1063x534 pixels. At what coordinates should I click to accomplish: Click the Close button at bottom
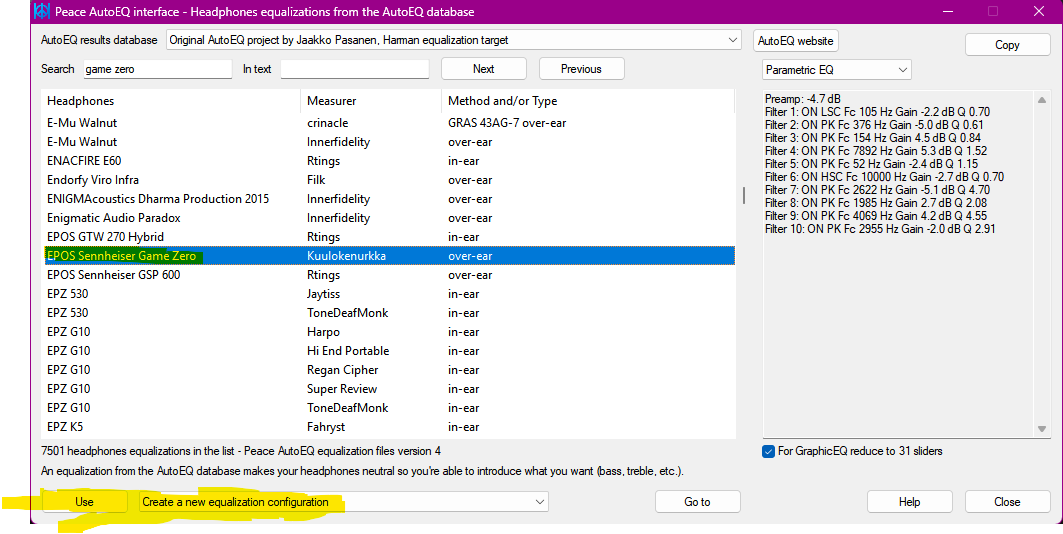click(x=1007, y=502)
